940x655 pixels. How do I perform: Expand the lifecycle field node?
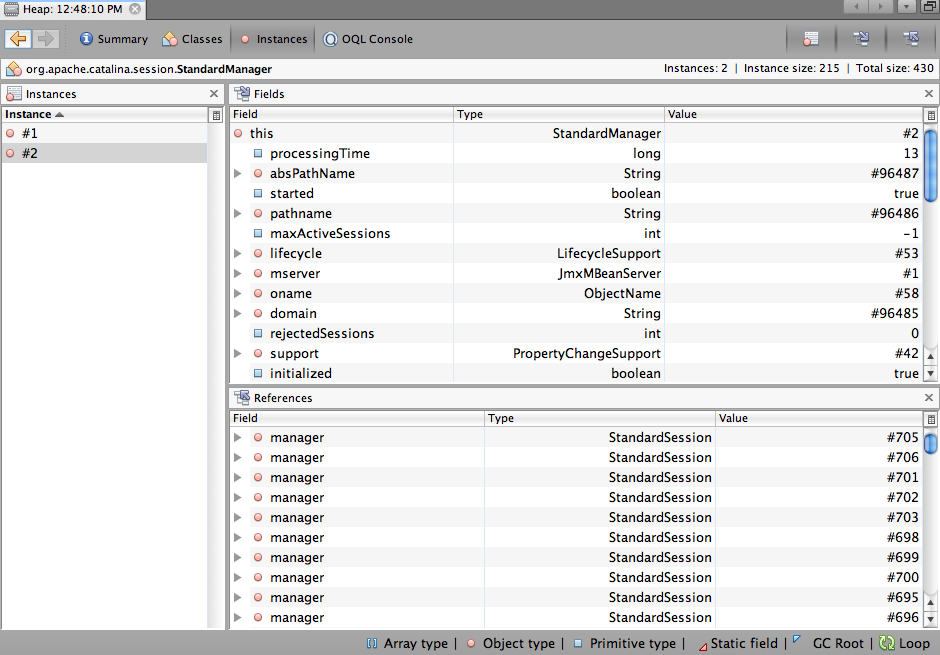pos(238,254)
